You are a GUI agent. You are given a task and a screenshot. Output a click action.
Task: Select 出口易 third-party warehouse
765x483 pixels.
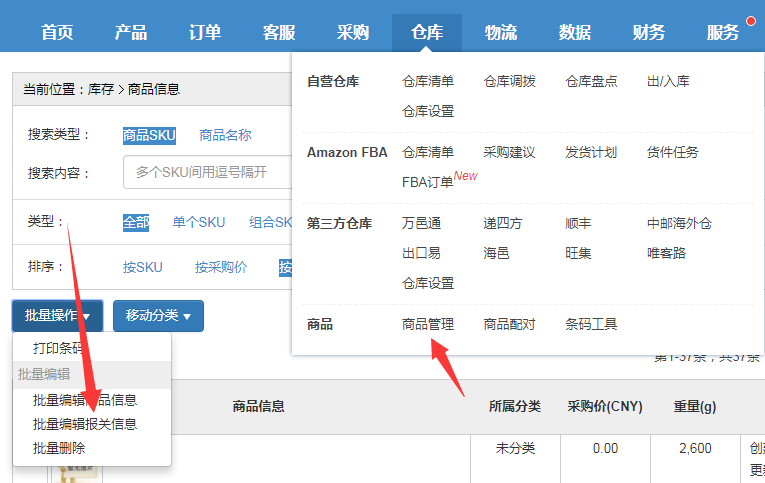[x=421, y=253]
